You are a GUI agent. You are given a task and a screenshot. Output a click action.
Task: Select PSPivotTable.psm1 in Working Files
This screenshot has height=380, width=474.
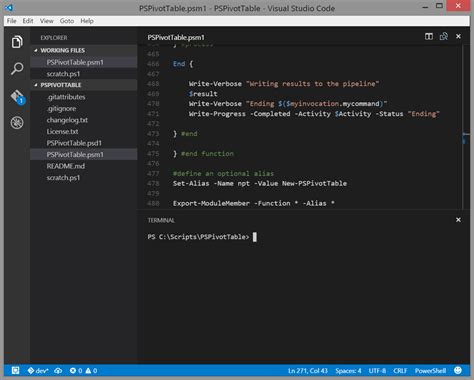[x=84, y=62]
